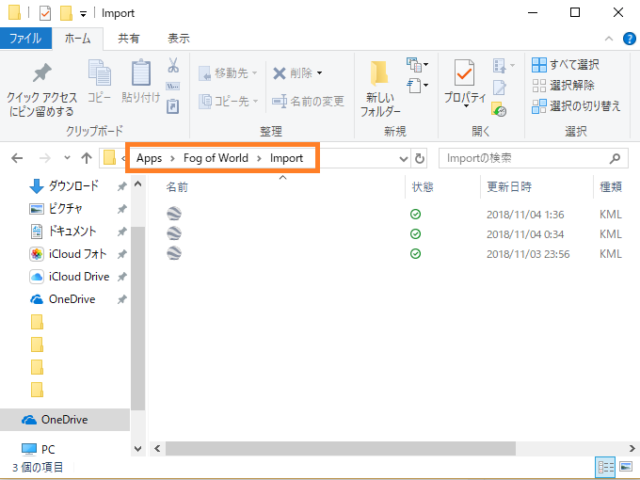This screenshot has width=640, height=480.
Task: Click すべて選択 to select all items
Action: (x=566, y=64)
